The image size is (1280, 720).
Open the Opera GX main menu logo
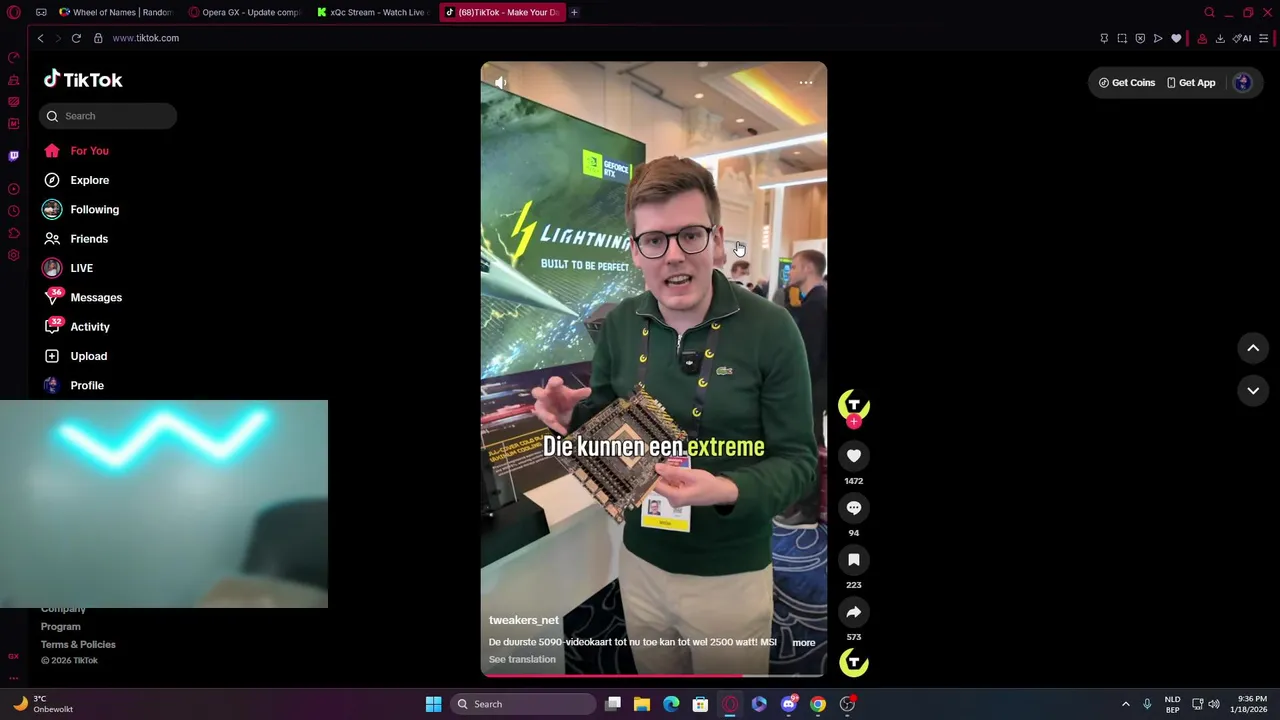(x=14, y=12)
